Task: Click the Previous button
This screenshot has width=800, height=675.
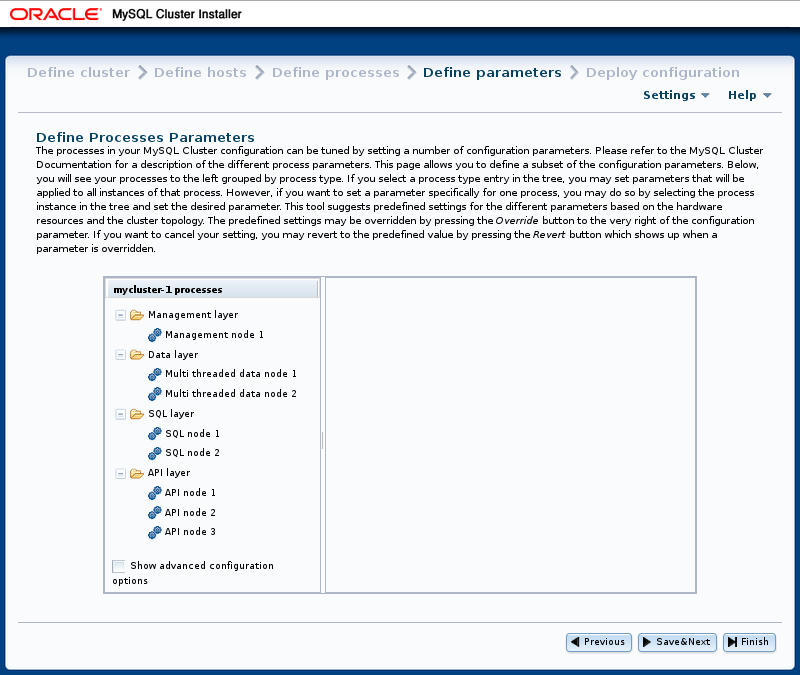Action: point(599,642)
